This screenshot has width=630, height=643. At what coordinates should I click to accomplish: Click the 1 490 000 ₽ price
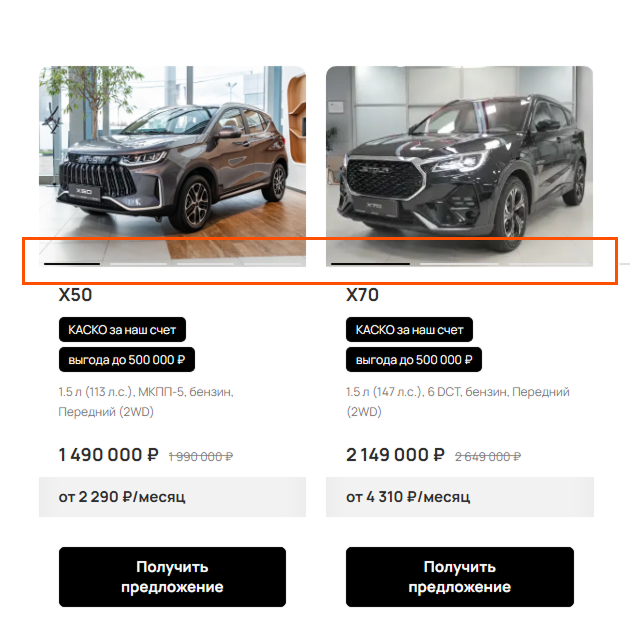[109, 455]
